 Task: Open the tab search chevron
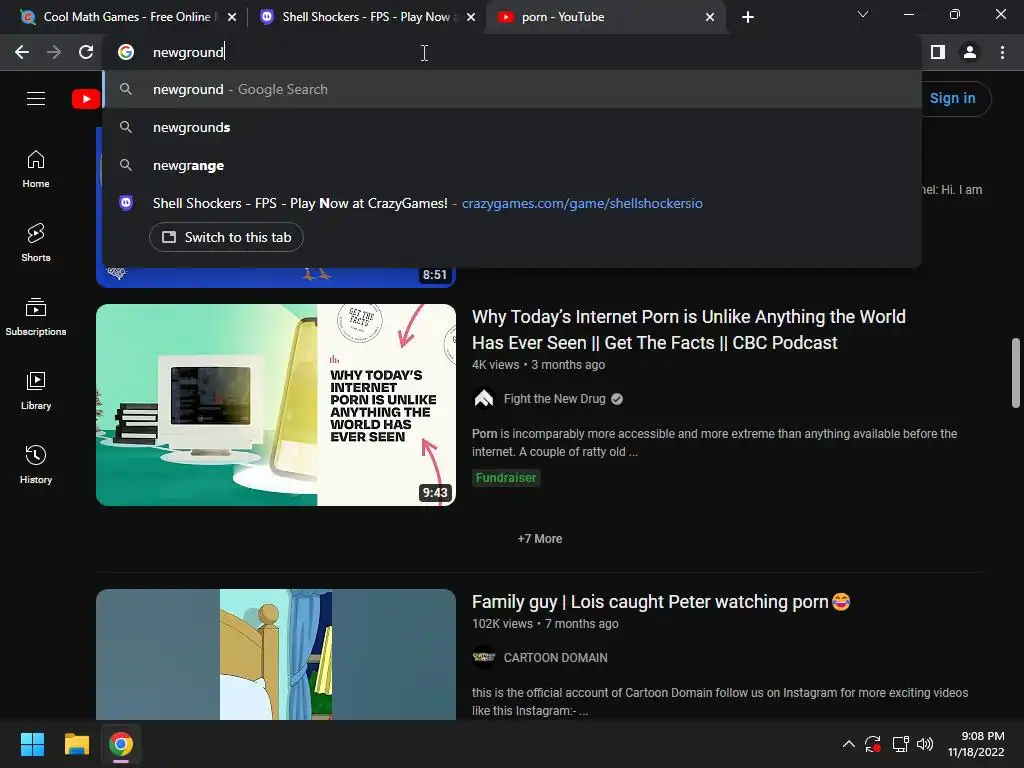tap(863, 14)
